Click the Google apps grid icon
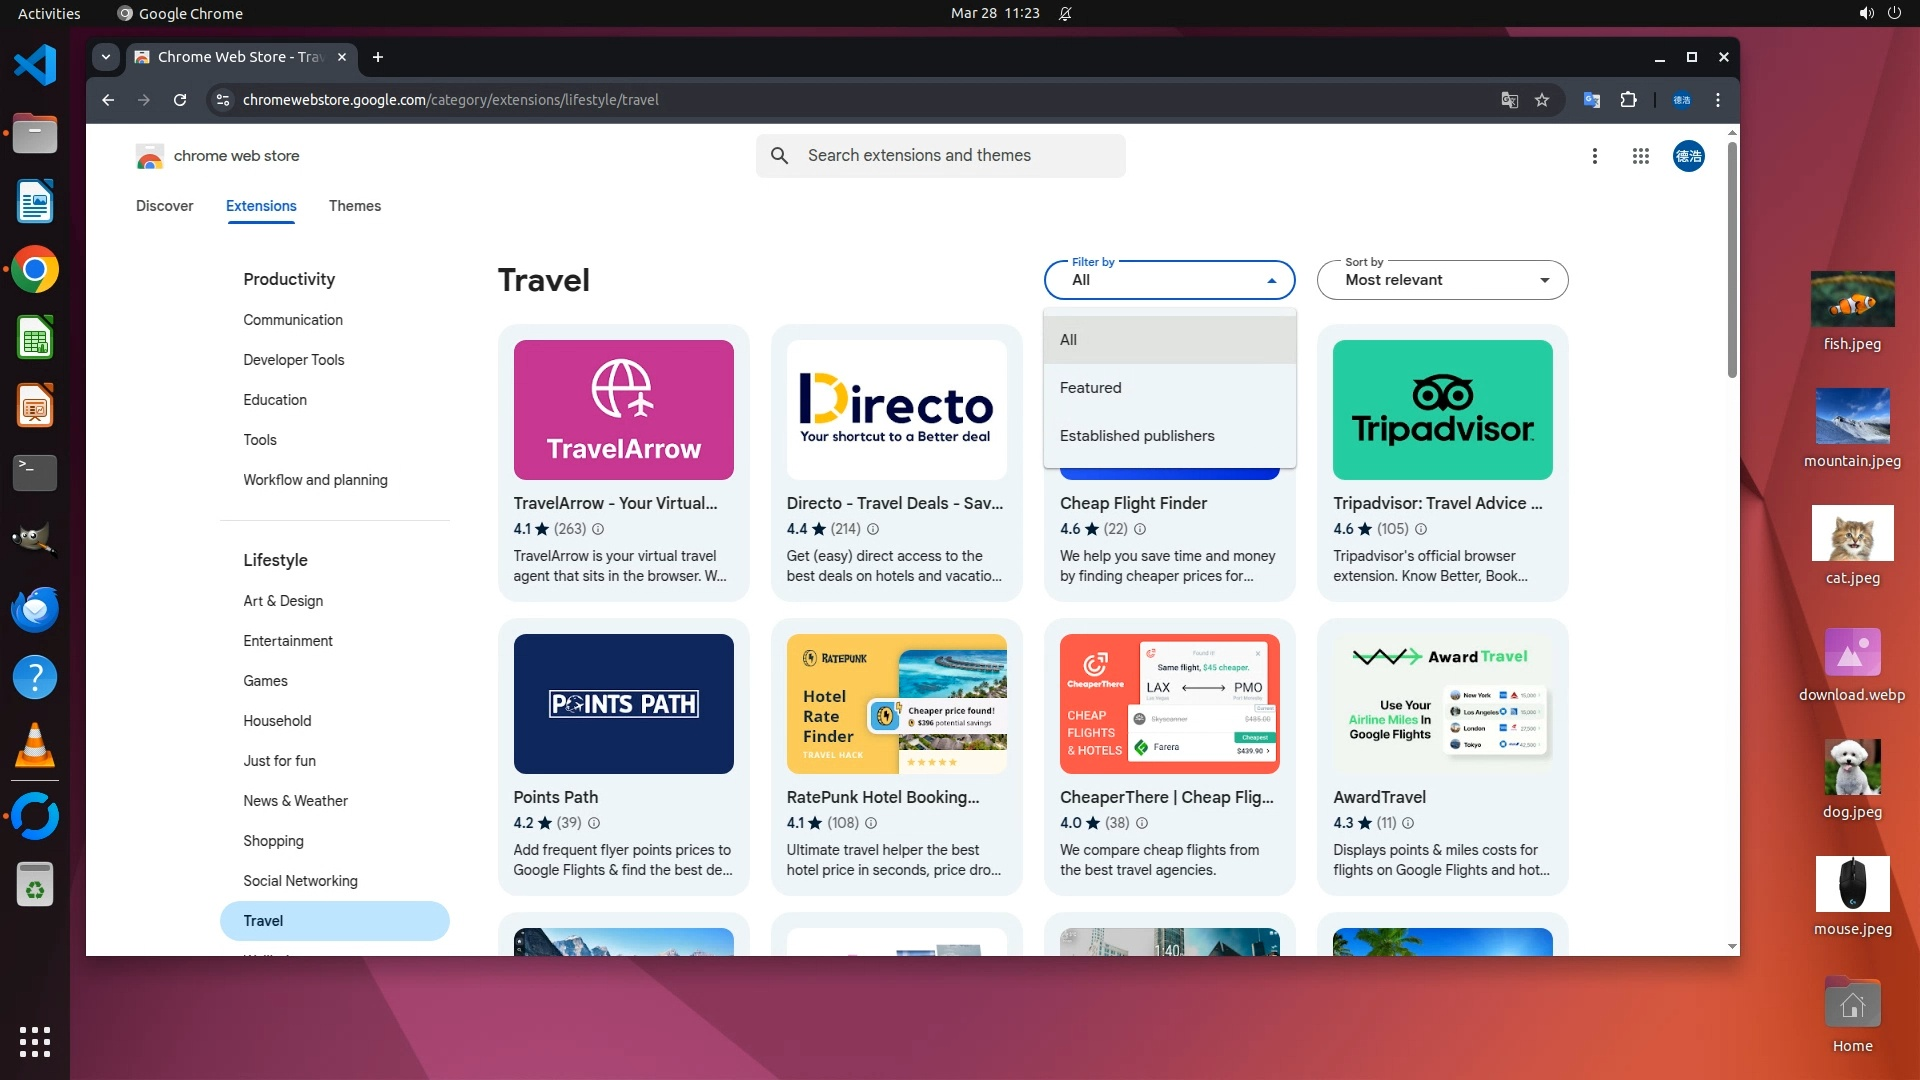Screen dimensions: 1920x1080 (1640, 156)
